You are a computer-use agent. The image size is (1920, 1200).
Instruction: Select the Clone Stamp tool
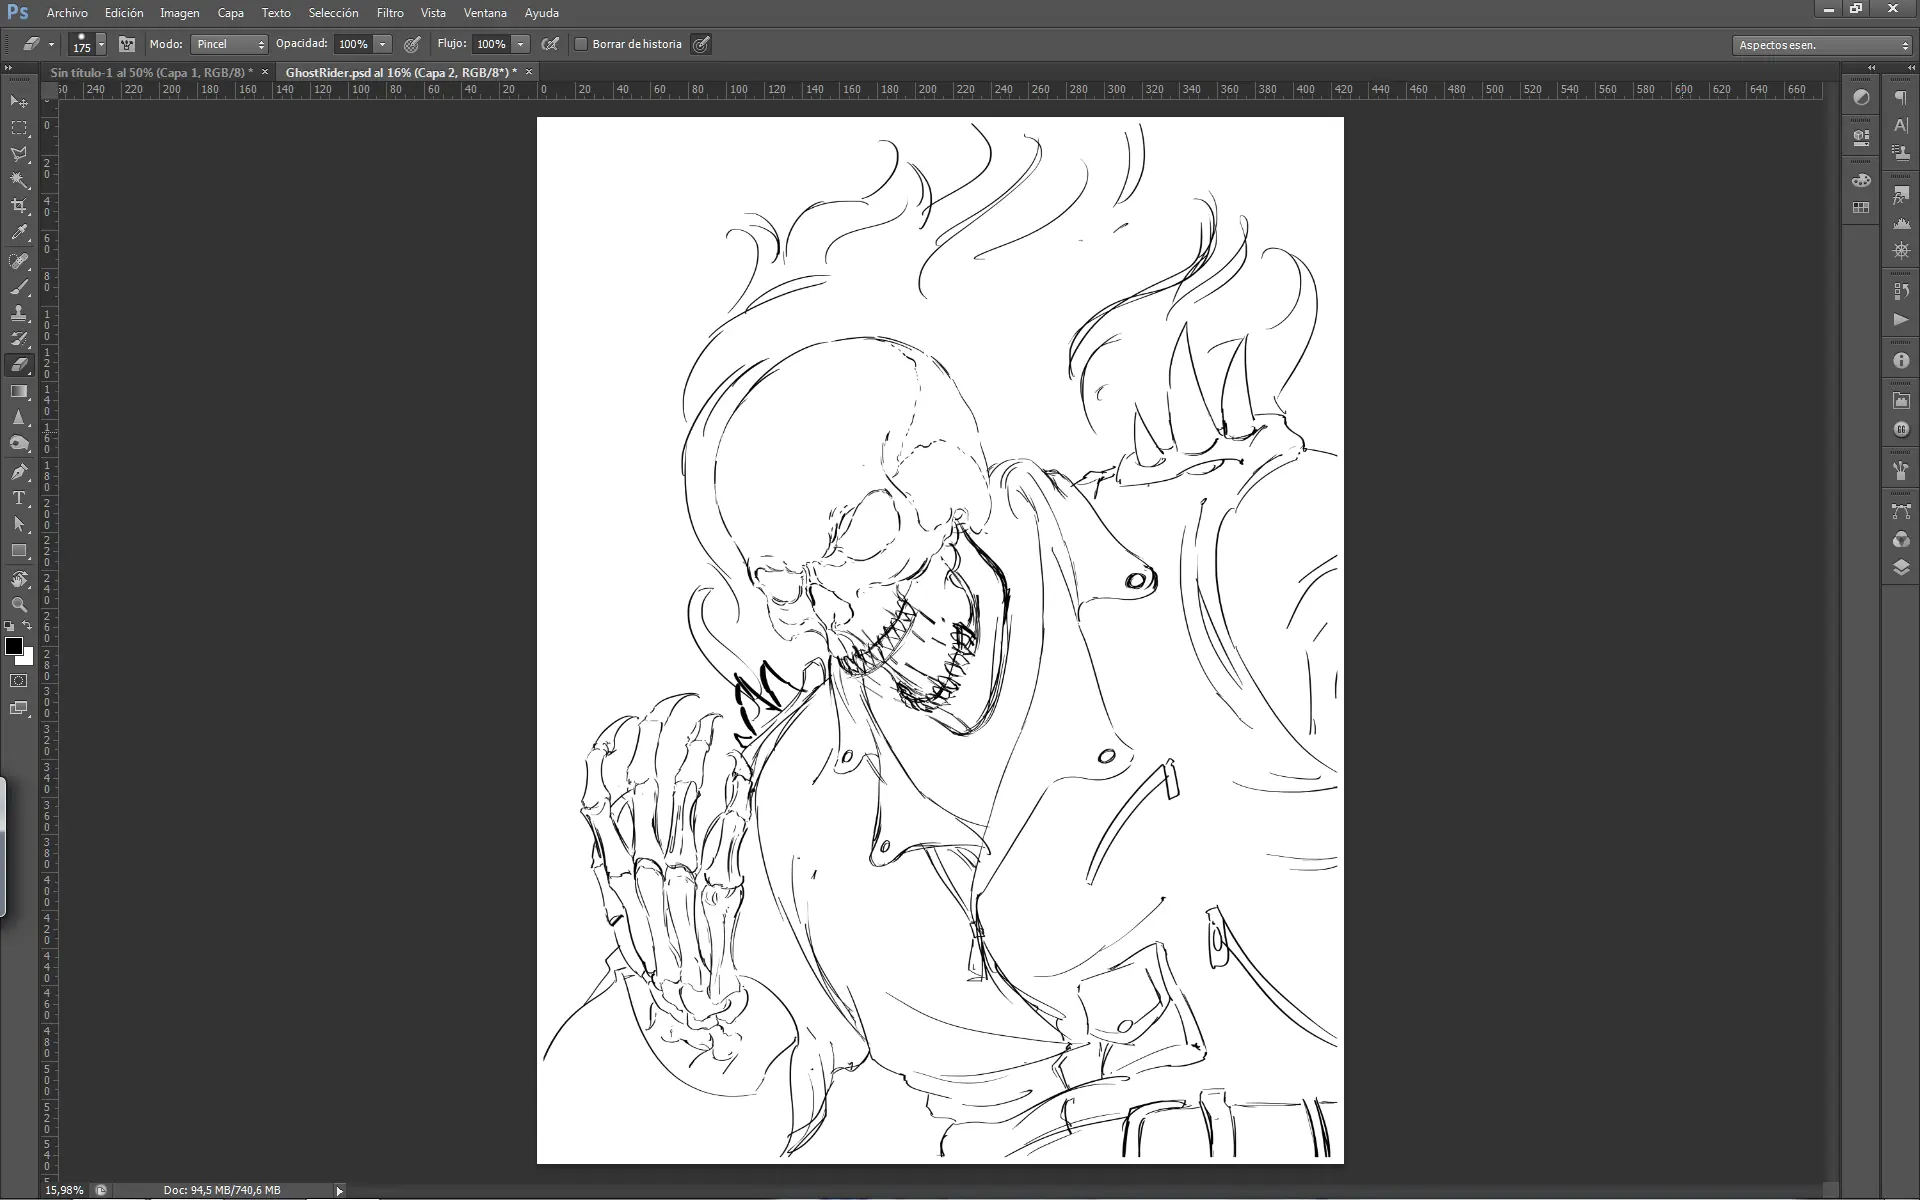[19, 313]
